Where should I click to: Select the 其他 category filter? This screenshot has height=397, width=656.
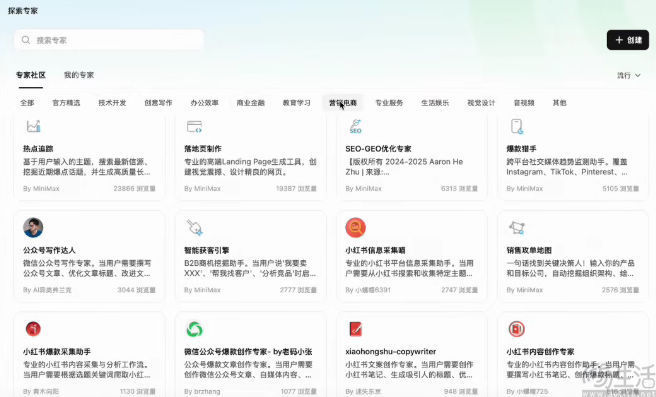coord(559,102)
